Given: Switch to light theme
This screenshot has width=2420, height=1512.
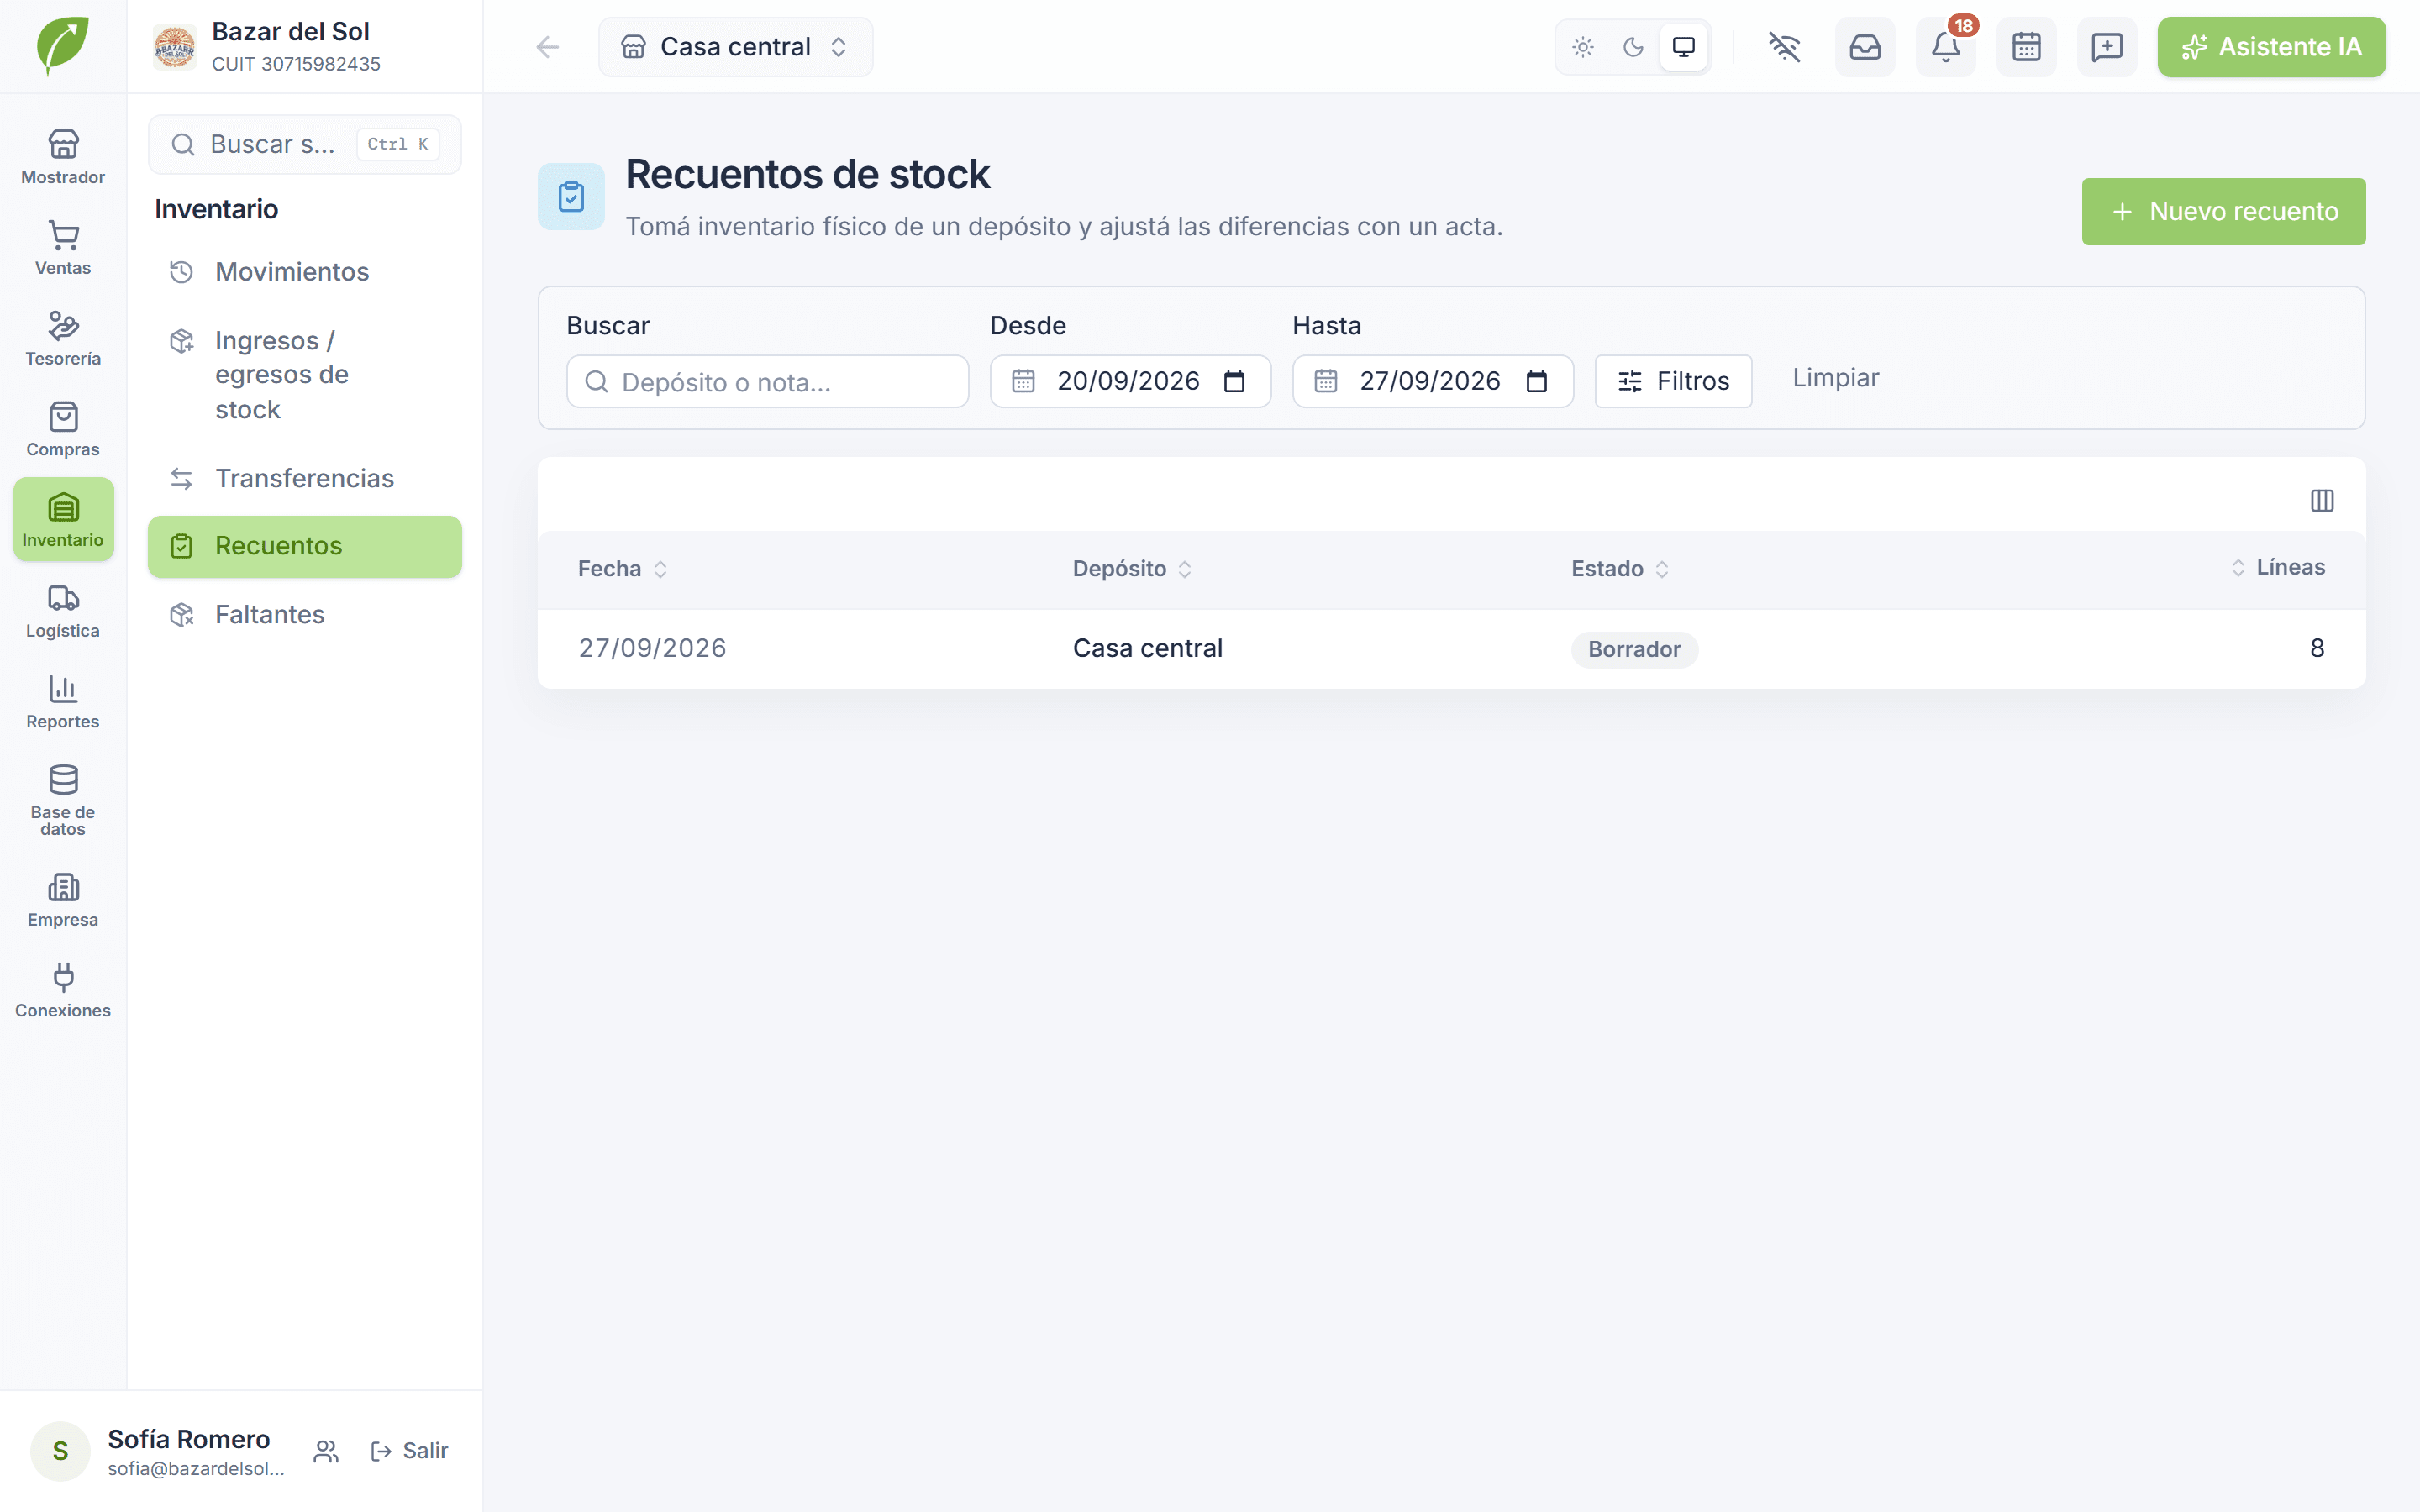Looking at the screenshot, I should 1583,47.
